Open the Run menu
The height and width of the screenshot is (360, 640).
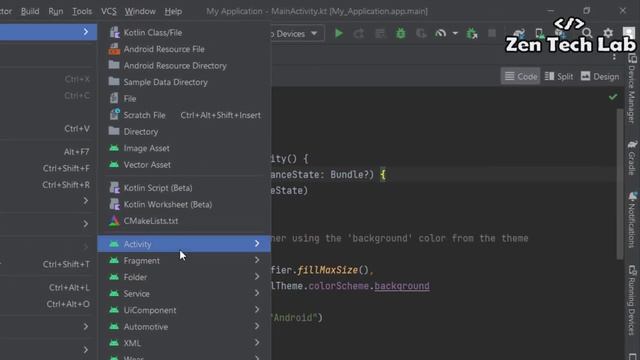click(x=56, y=11)
